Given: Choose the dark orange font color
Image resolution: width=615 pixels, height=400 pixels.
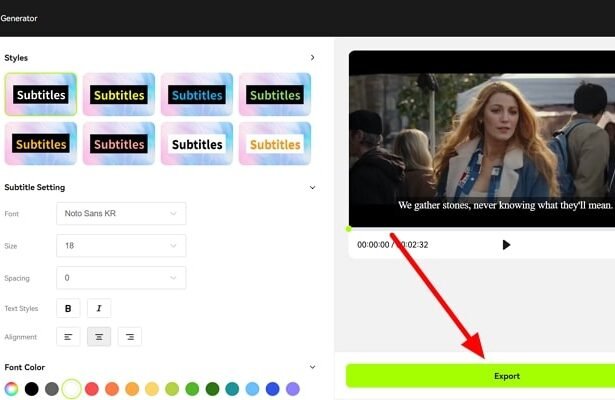Looking at the screenshot, I should tap(112, 389).
